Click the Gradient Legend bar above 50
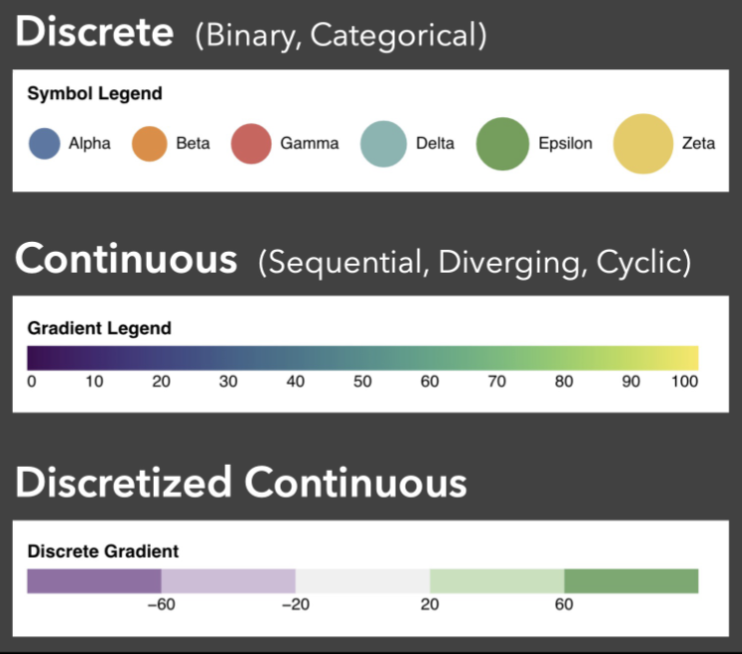 point(363,358)
